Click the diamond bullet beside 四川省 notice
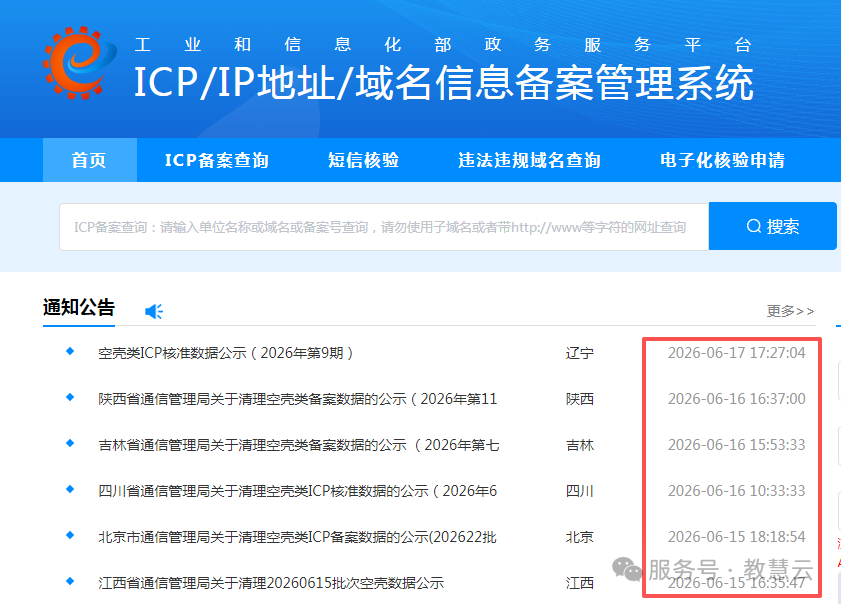This screenshot has height=604, width=841. click(x=70, y=489)
